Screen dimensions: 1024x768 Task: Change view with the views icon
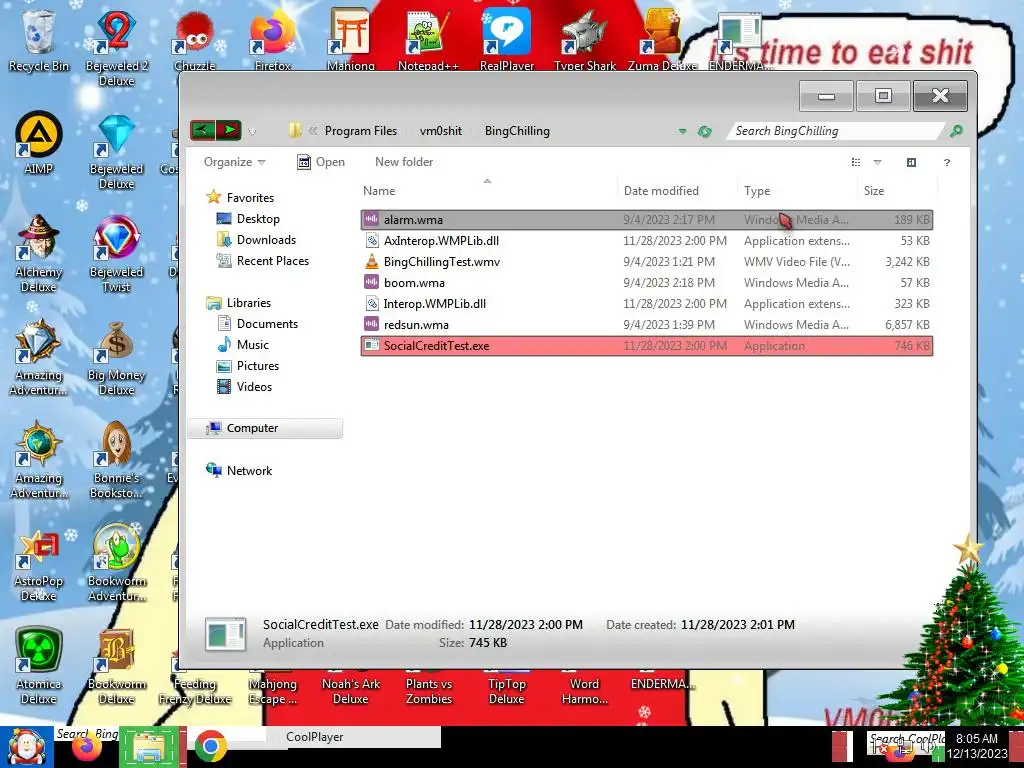pos(856,162)
